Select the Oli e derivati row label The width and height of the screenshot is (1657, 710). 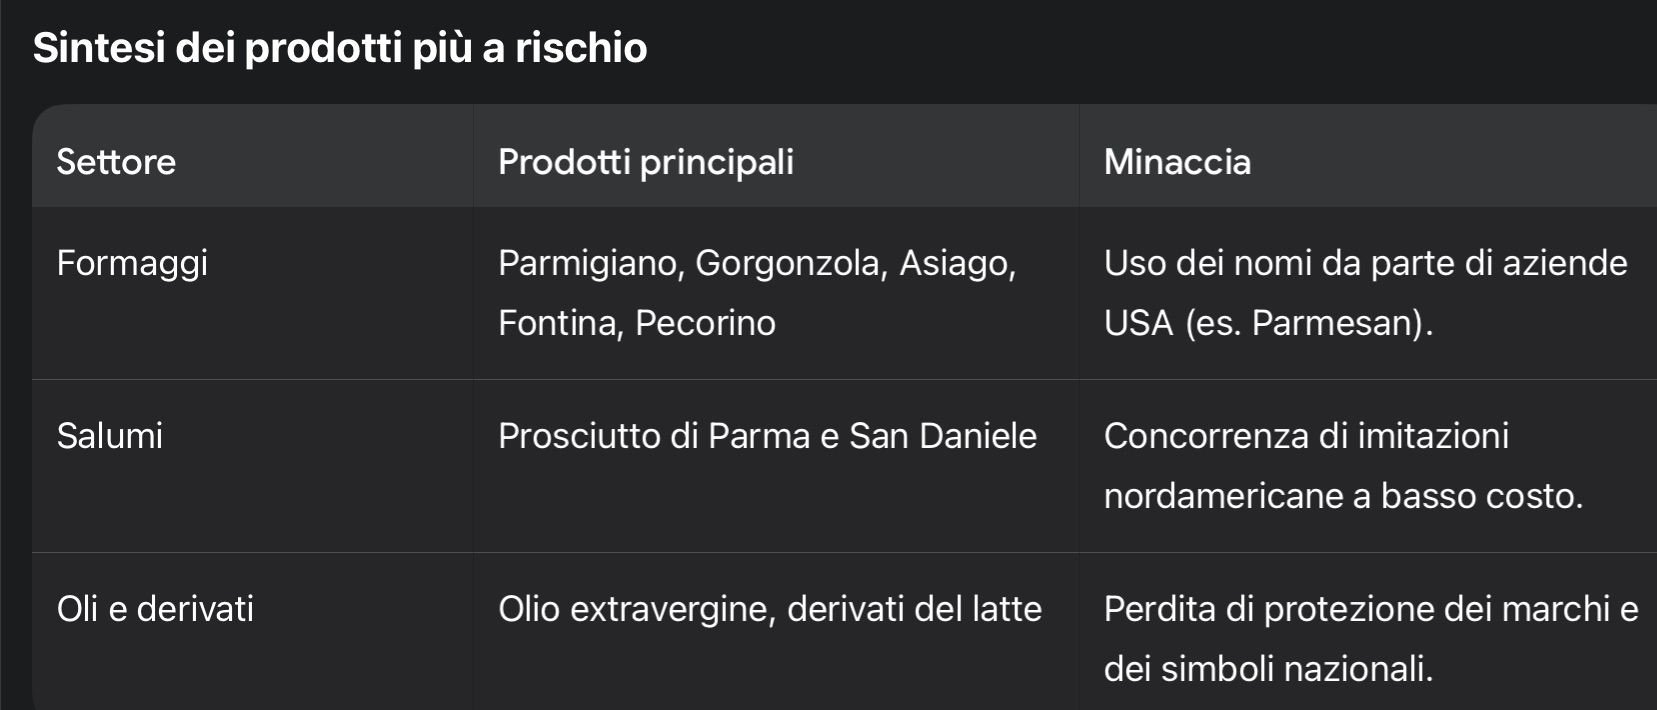[x=155, y=609]
